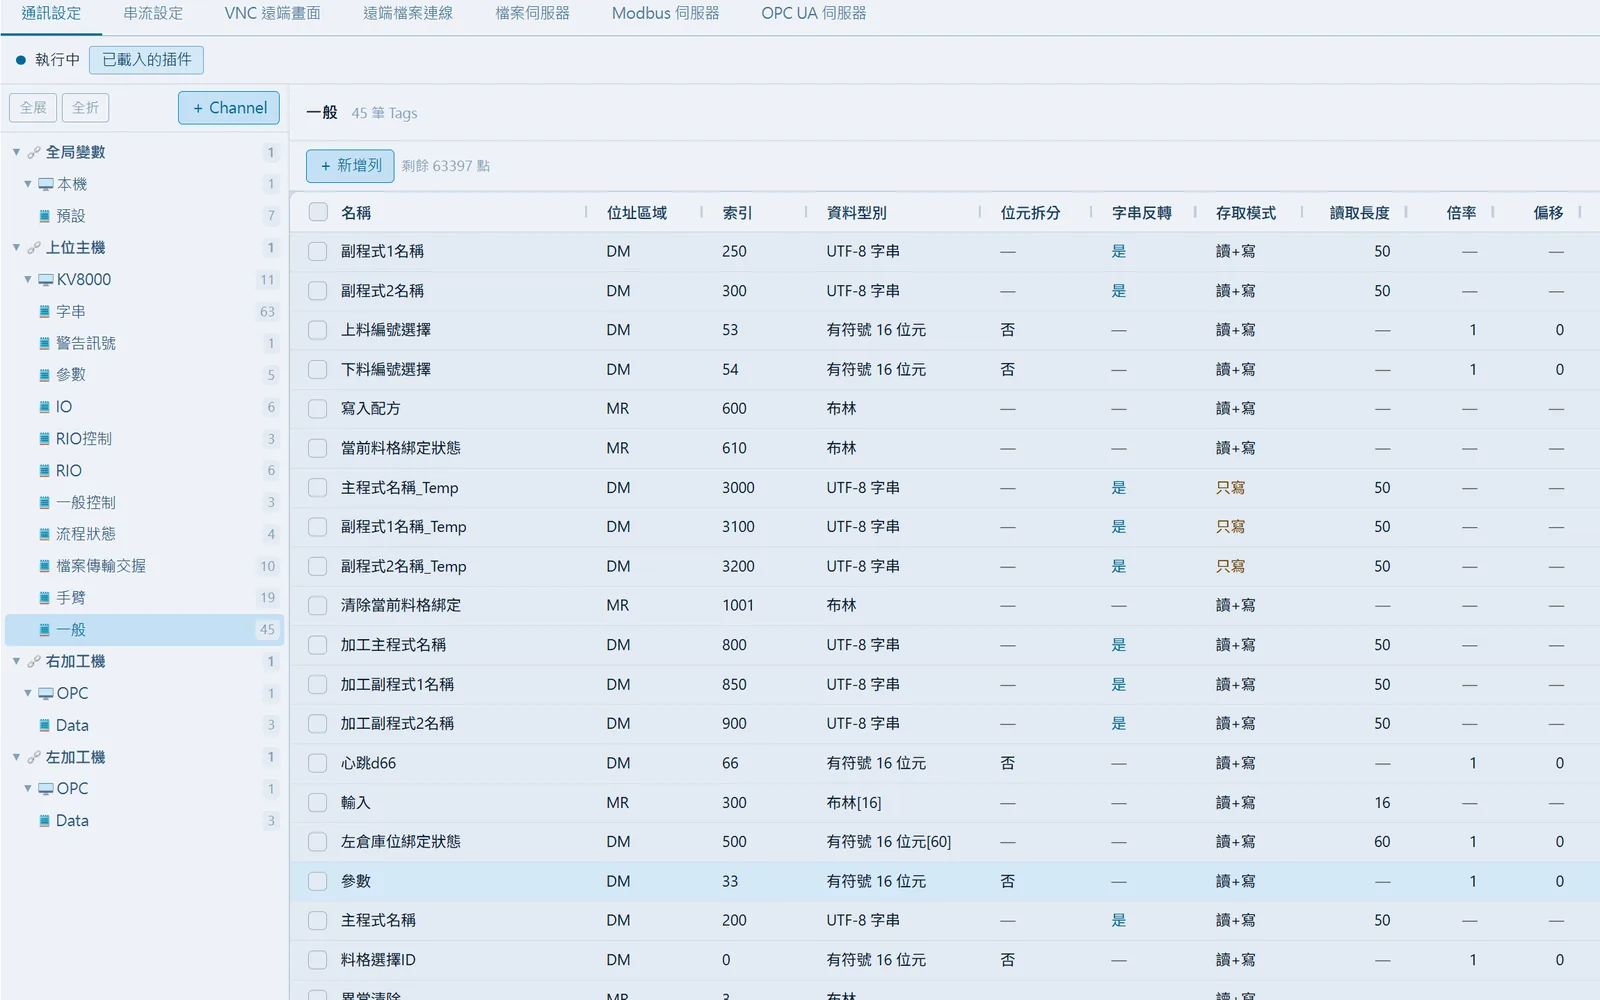Switch to the 通訊設定 tab

(x=51, y=14)
